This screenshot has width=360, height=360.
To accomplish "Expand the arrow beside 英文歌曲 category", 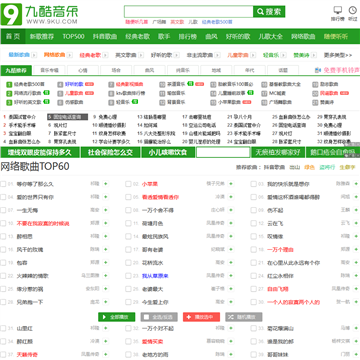I will pos(141,55).
